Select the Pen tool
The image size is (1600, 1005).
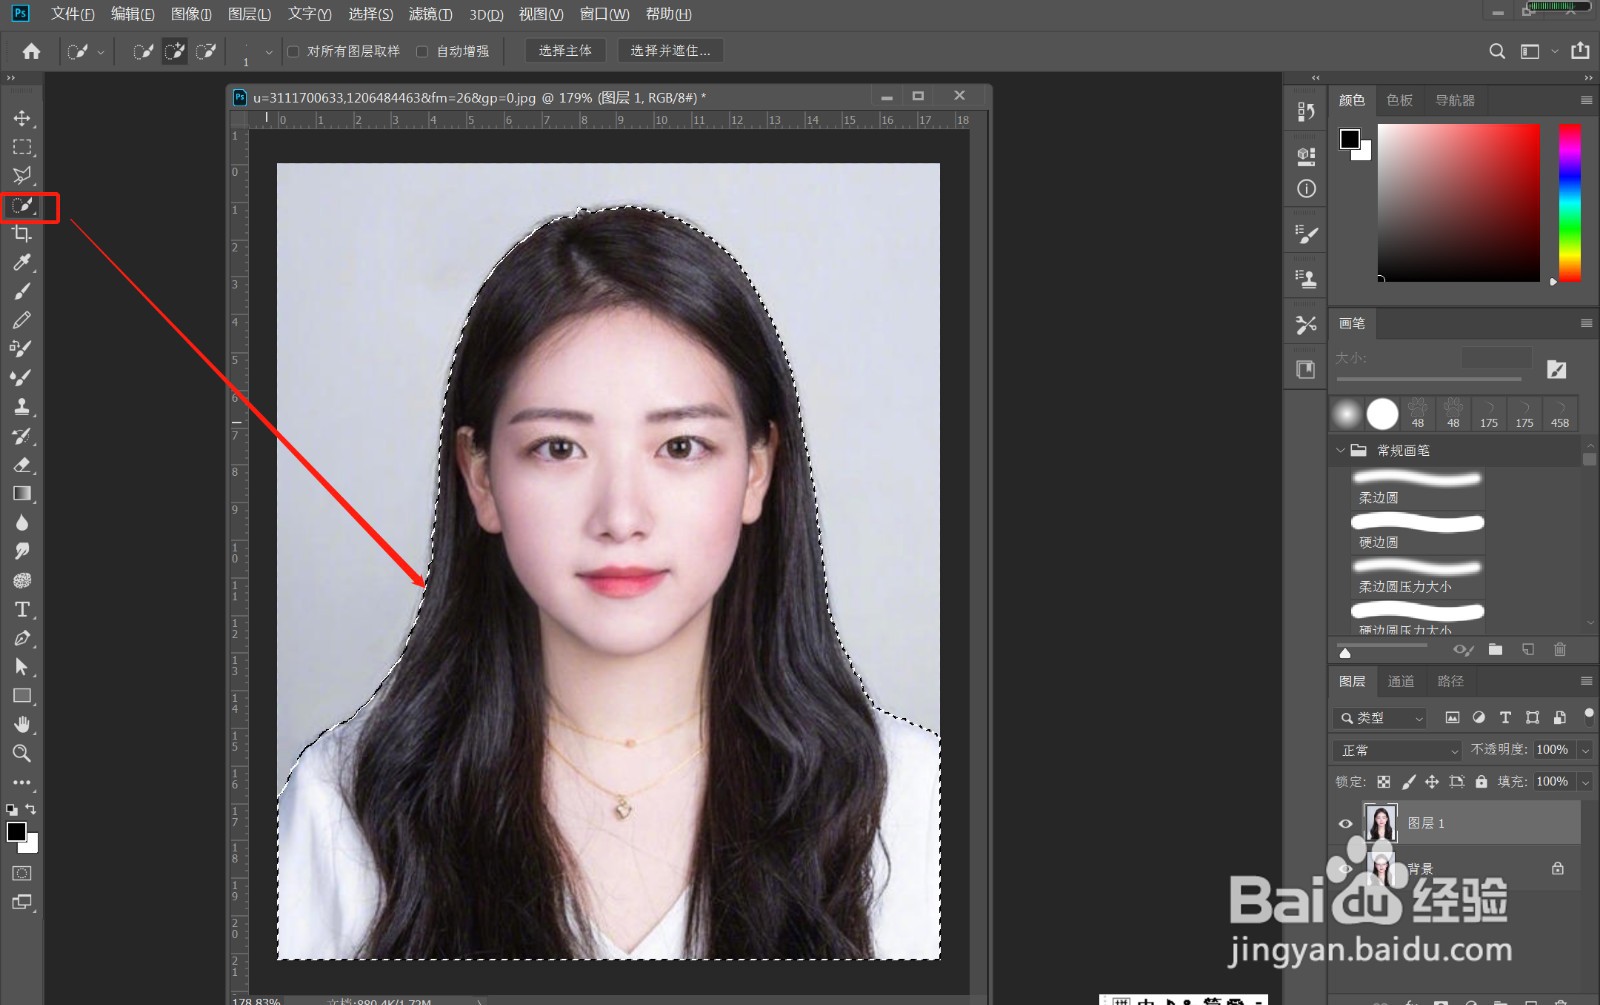(22, 638)
